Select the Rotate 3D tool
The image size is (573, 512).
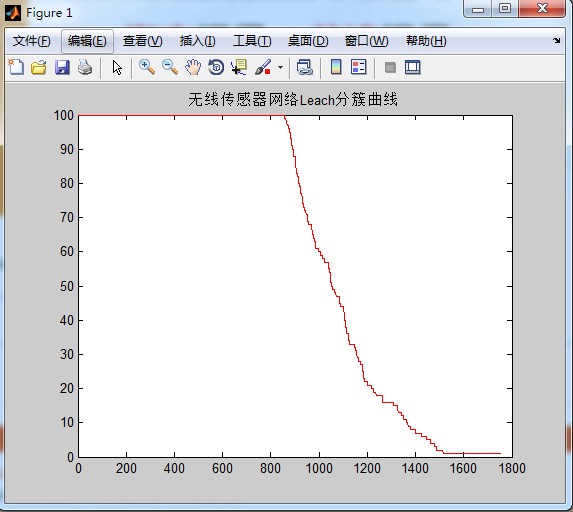(x=216, y=67)
